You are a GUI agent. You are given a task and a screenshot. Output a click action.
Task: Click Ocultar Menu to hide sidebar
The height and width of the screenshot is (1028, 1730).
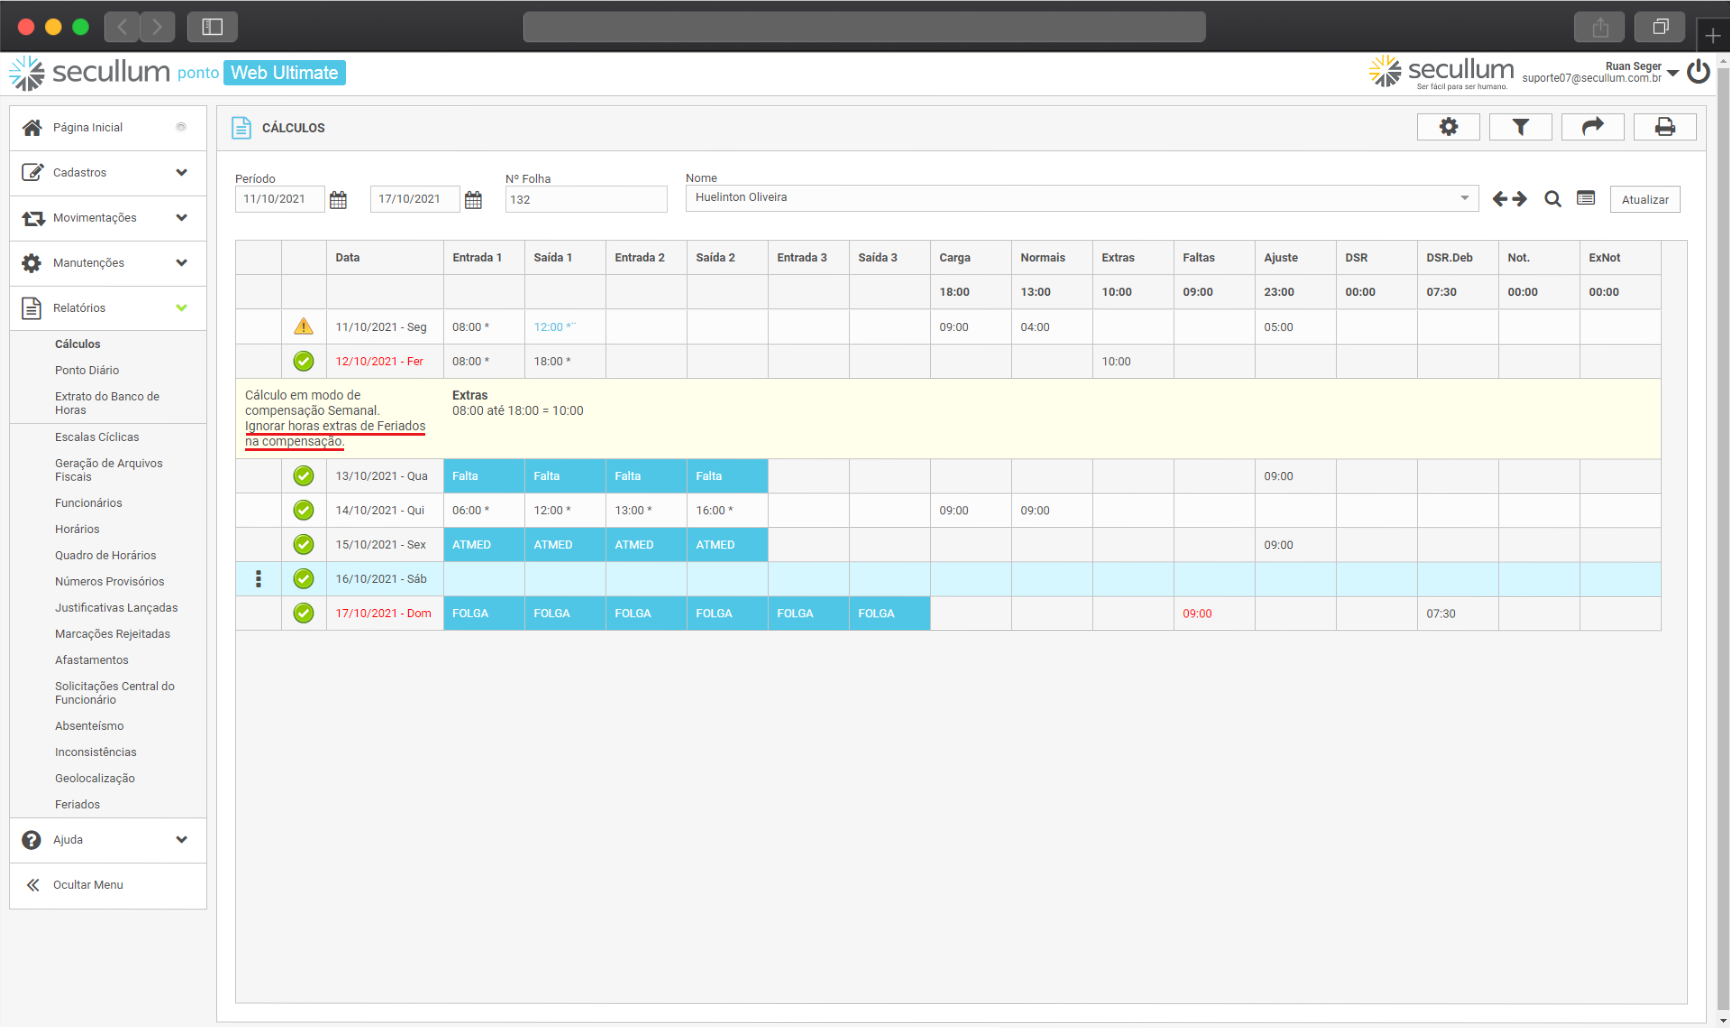coord(88,885)
